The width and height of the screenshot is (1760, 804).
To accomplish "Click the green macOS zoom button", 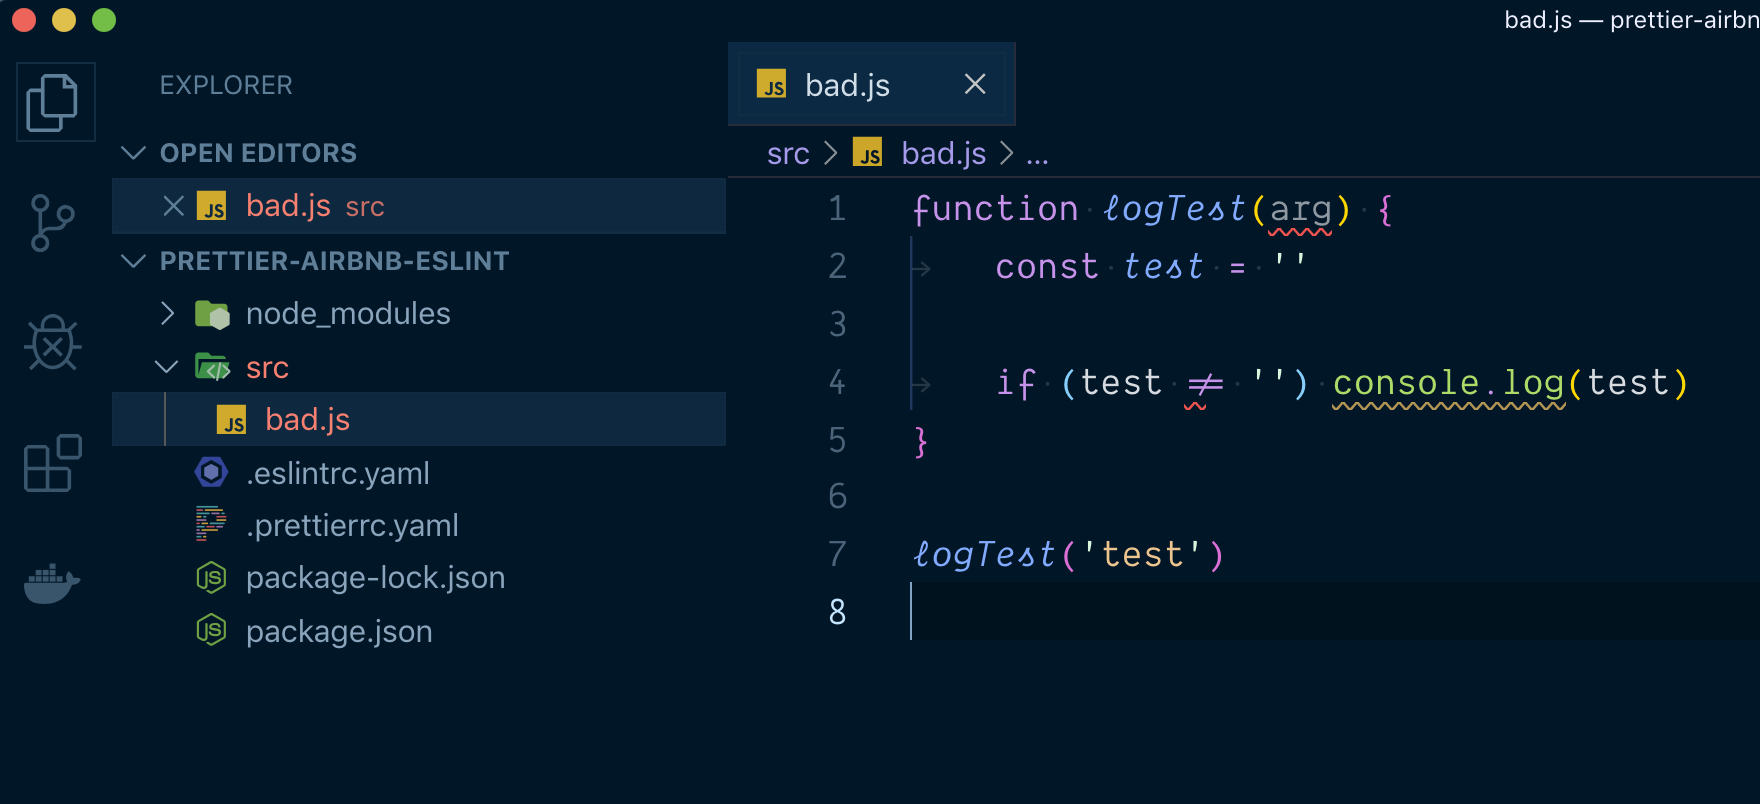I will point(104,20).
